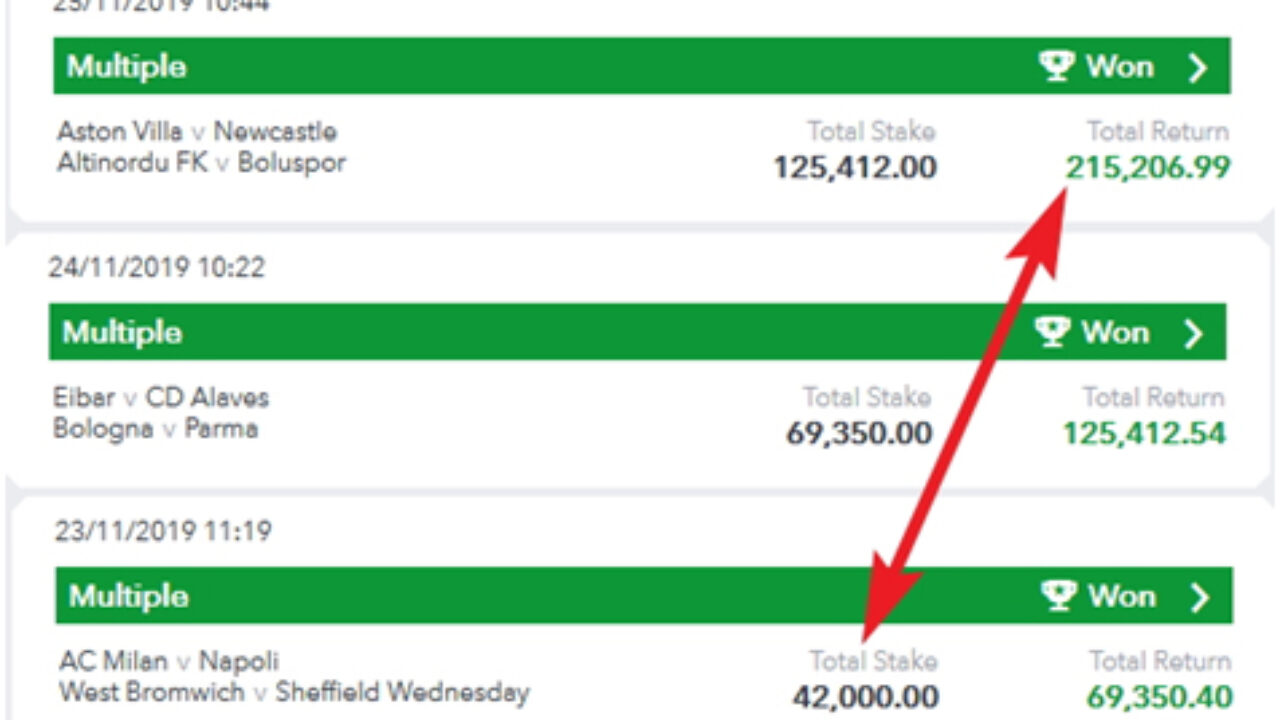This screenshot has width=1280, height=720.
Task: Click the Aston Villa v Newcastle match
Action: [197, 131]
